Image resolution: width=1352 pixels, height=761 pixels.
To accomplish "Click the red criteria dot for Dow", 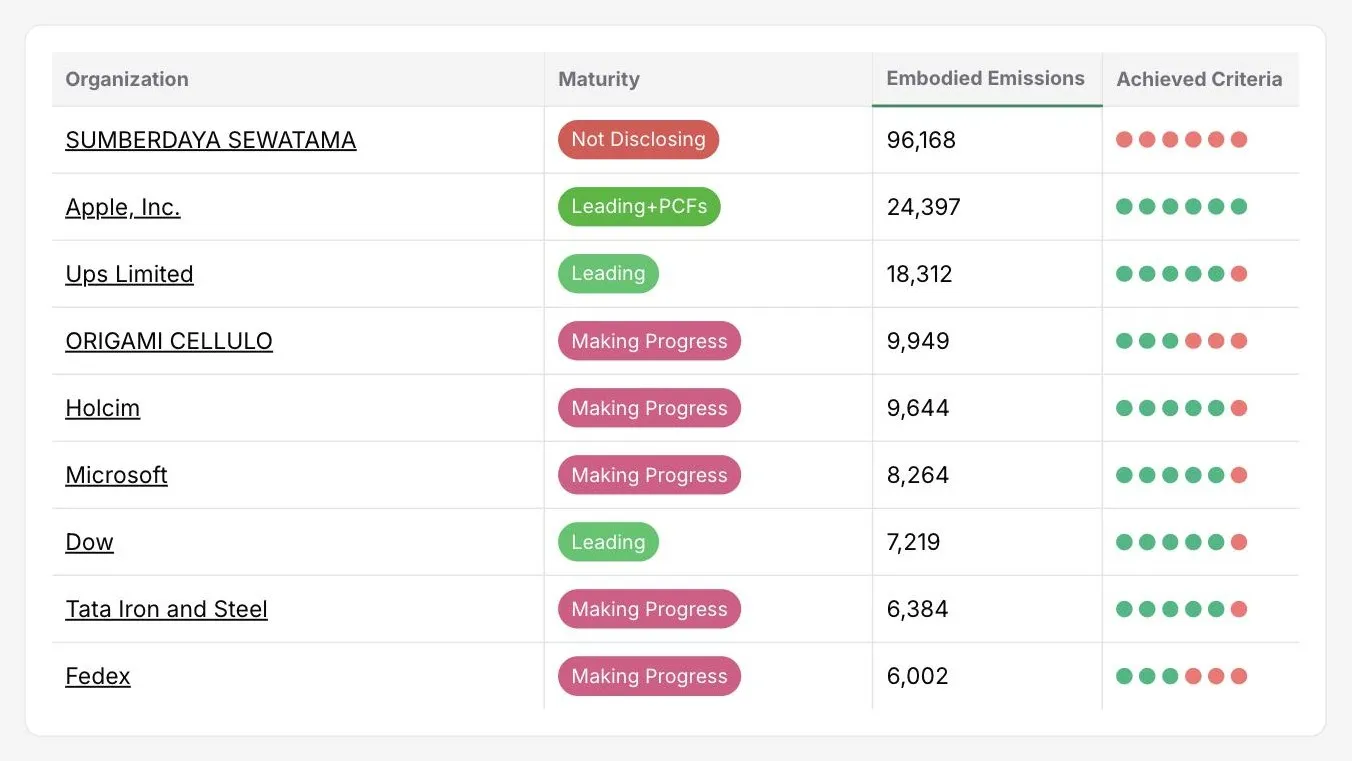I will click(1239, 542).
